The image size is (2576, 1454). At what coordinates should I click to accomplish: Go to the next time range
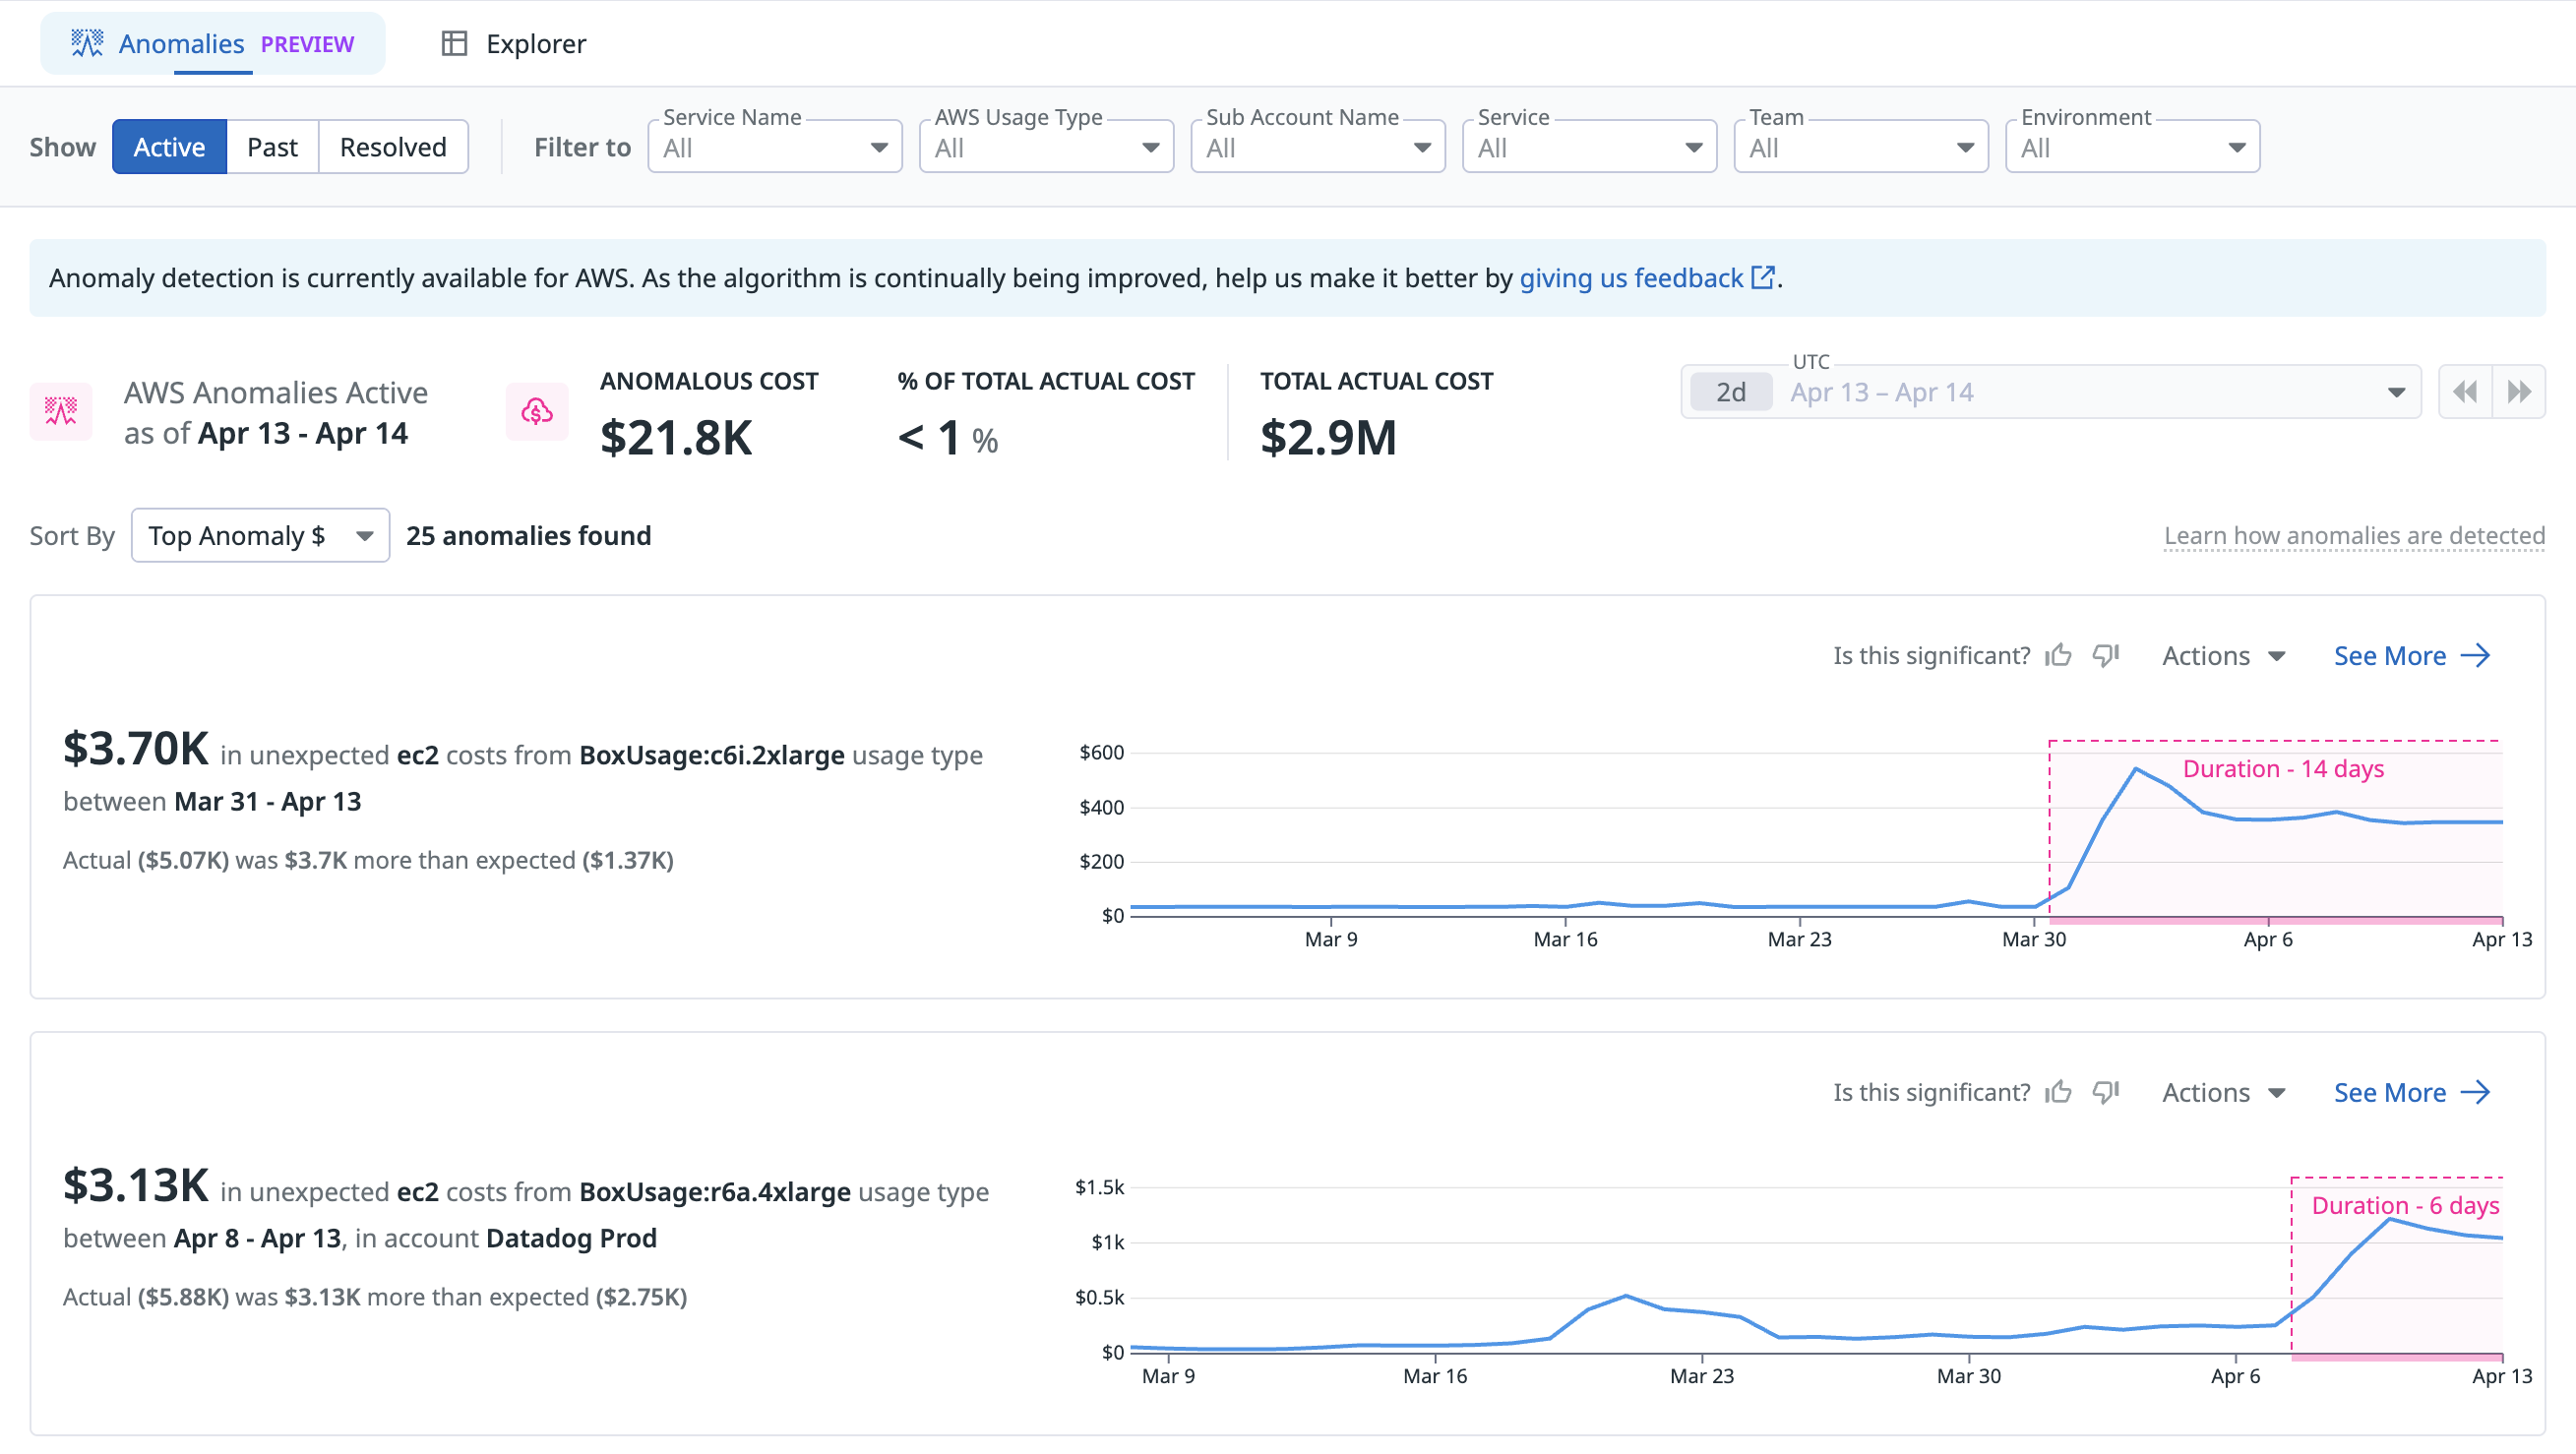click(2519, 392)
